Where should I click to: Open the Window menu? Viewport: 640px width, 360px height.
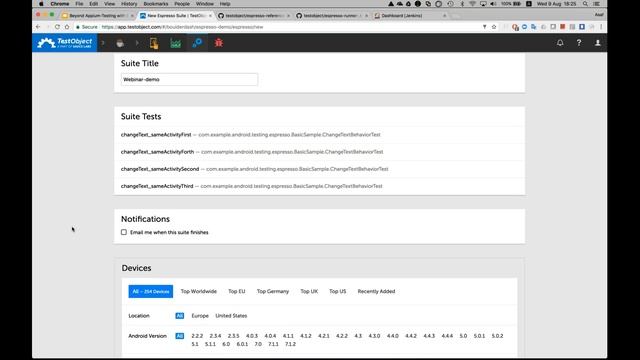coord(204,4)
